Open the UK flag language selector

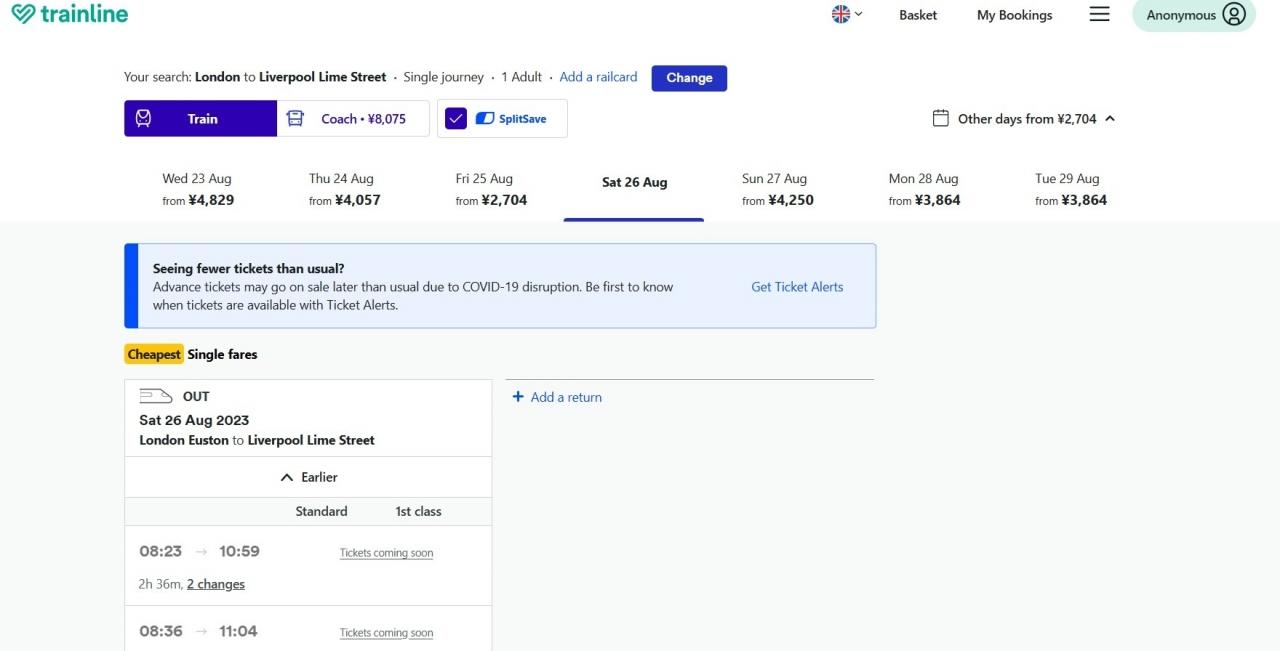point(847,14)
